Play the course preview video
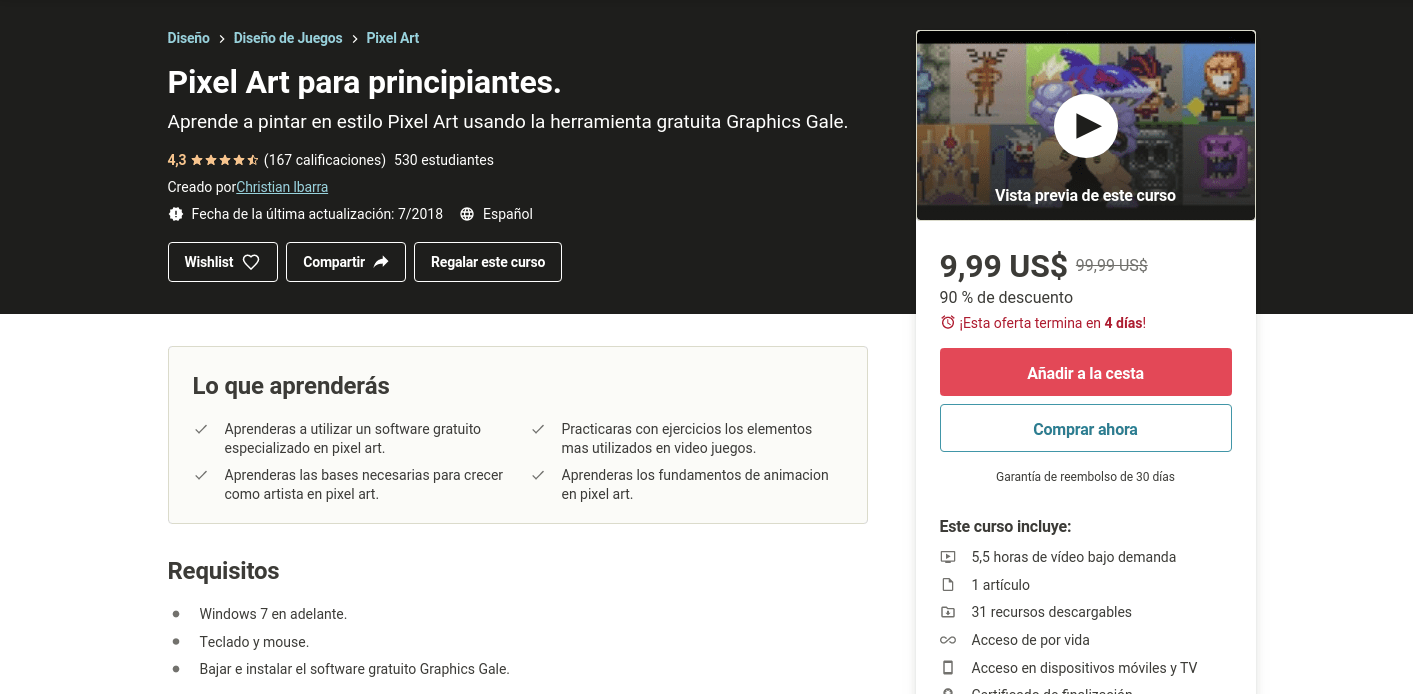The width and height of the screenshot is (1413, 694). click(x=1085, y=126)
